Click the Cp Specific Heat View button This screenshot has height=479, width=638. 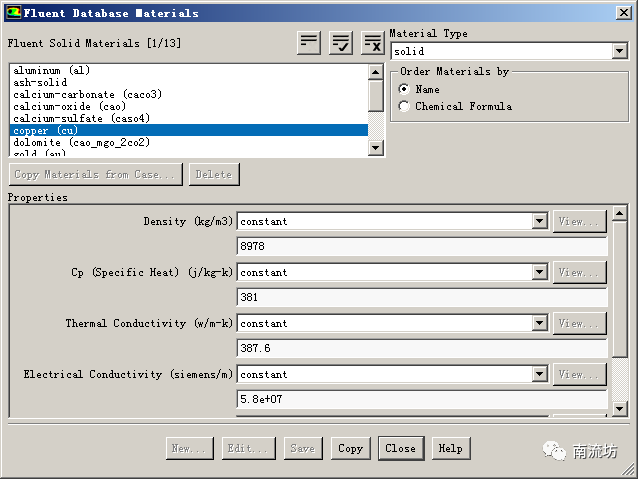point(579,272)
